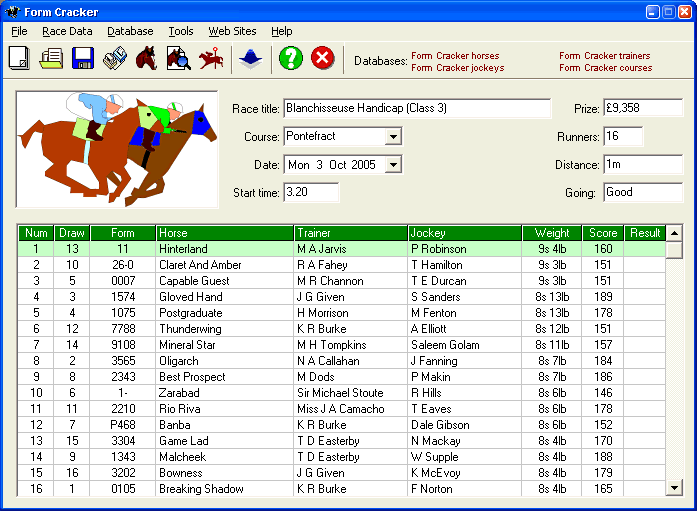The image size is (697, 511).
Task: Click the Start time input field
Action: click(x=311, y=192)
